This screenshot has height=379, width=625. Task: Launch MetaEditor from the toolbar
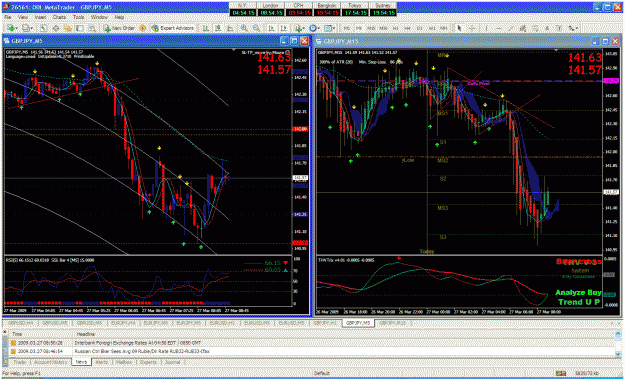click(x=142, y=28)
